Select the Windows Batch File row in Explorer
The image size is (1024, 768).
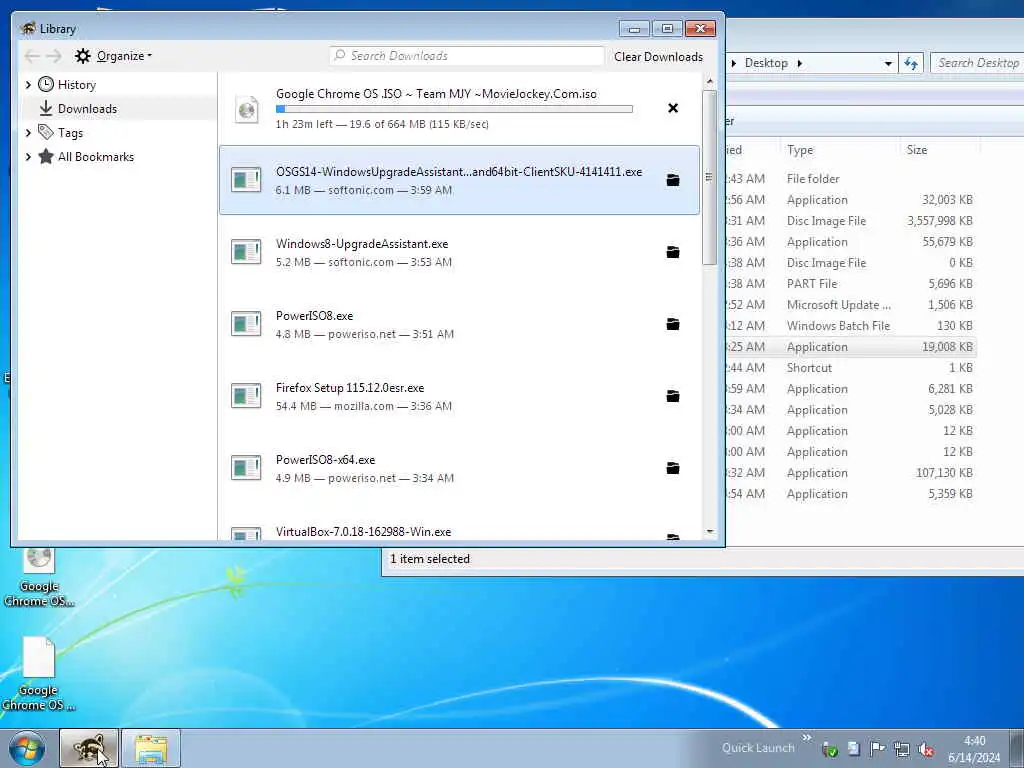[x=852, y=326]
